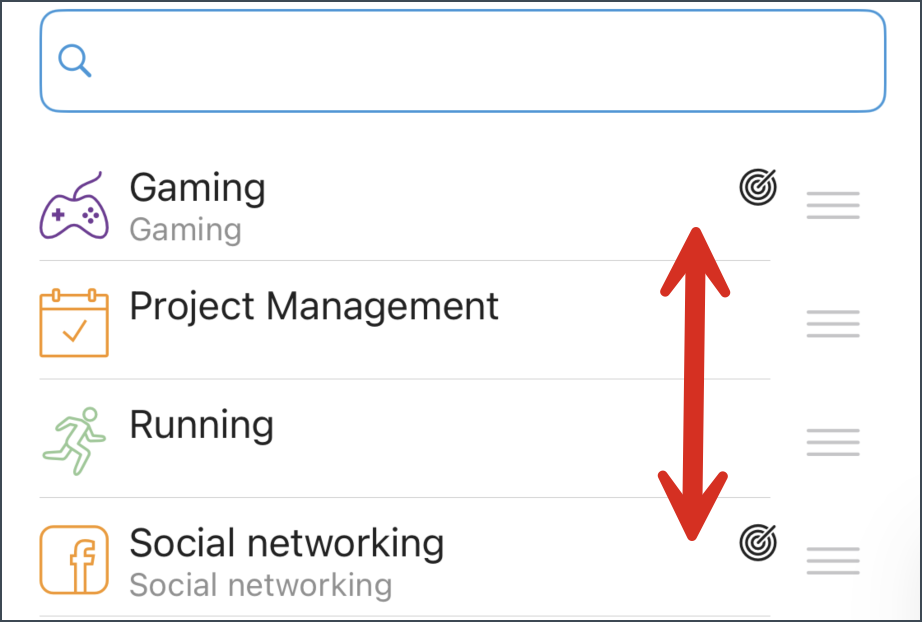Click the drag handle for Social networking
Screen dimensions: 922x622
[833, 560]
